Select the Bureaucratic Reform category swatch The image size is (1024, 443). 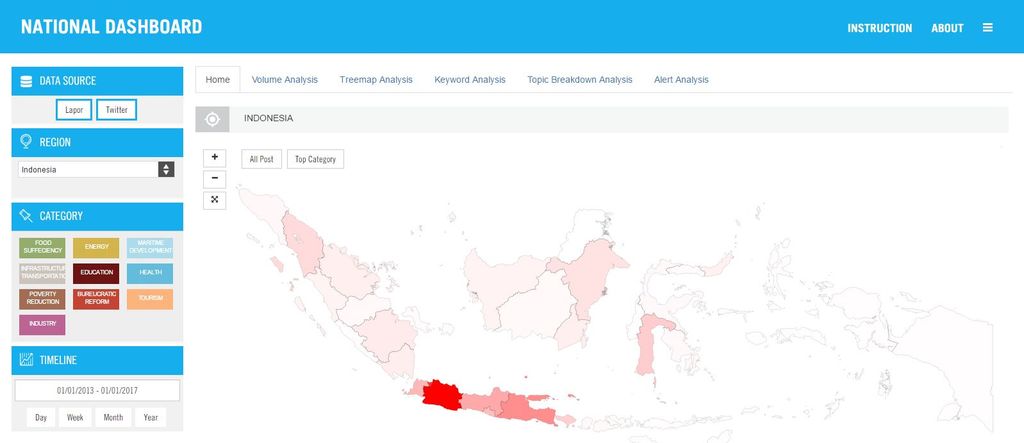pyautogui.click(x=96, y=299)
